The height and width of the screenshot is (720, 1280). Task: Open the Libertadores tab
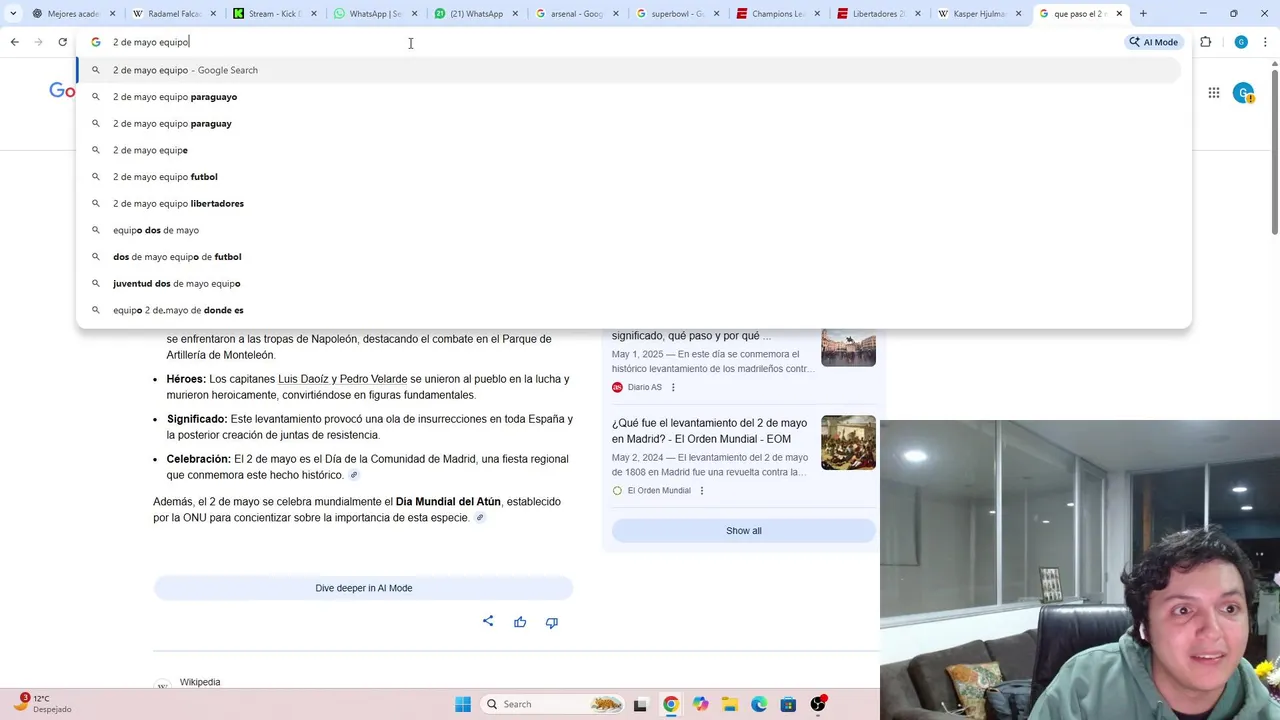coord(879,14)
